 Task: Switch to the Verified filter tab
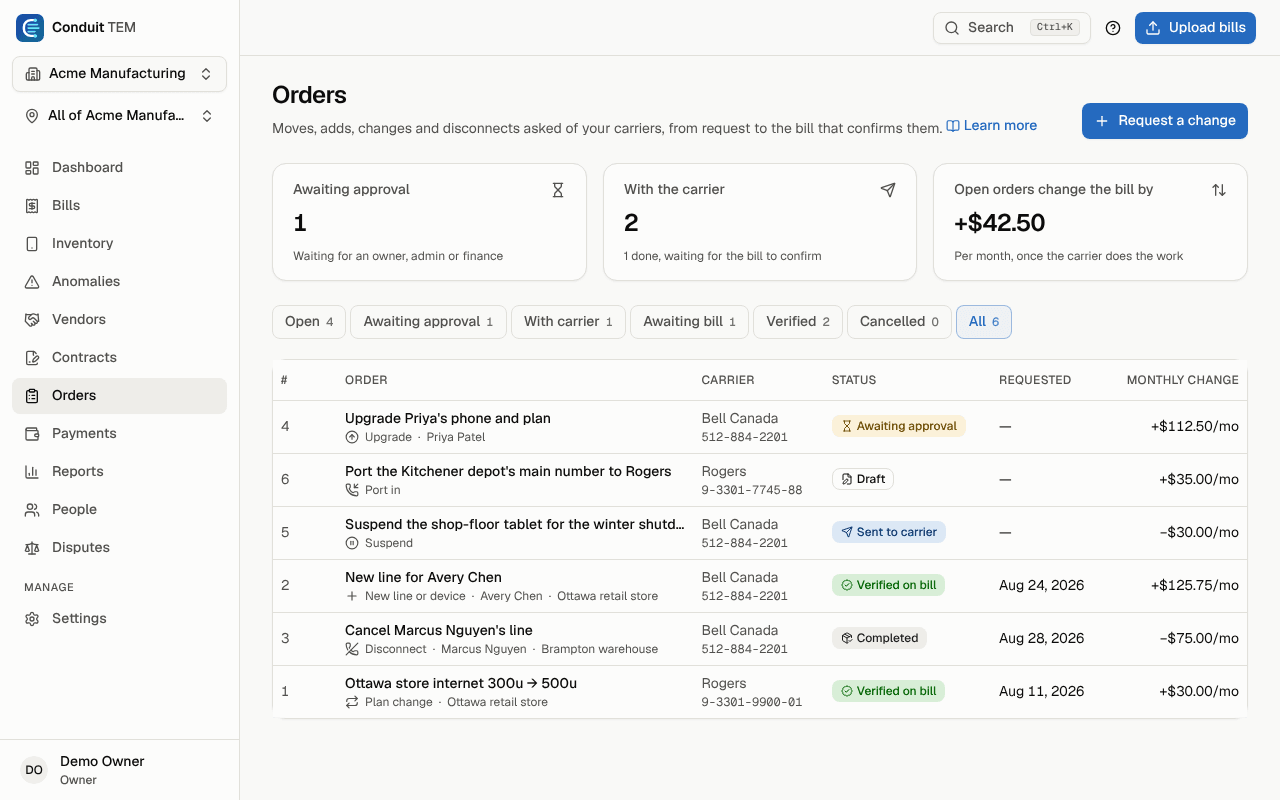798,322
